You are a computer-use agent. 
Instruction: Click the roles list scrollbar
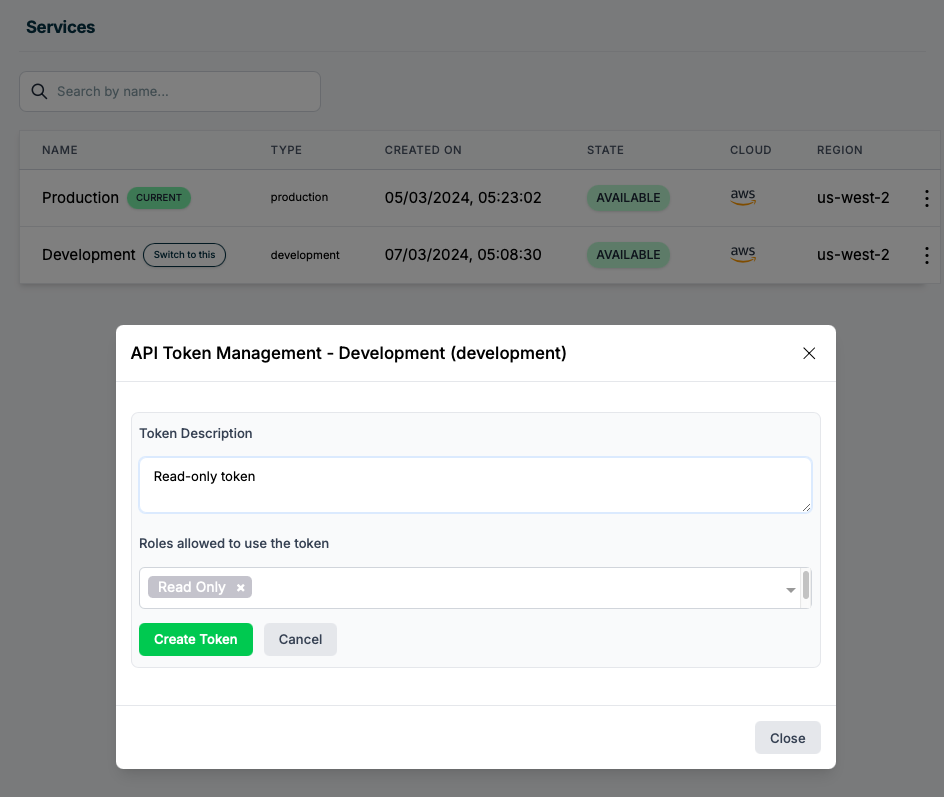click(x=806, y=586)
